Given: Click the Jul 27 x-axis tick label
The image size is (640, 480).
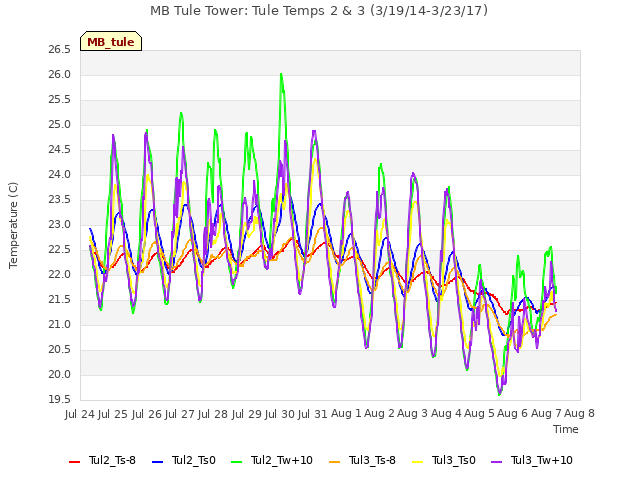Looking at the screenshot, I should coord(180,414).
